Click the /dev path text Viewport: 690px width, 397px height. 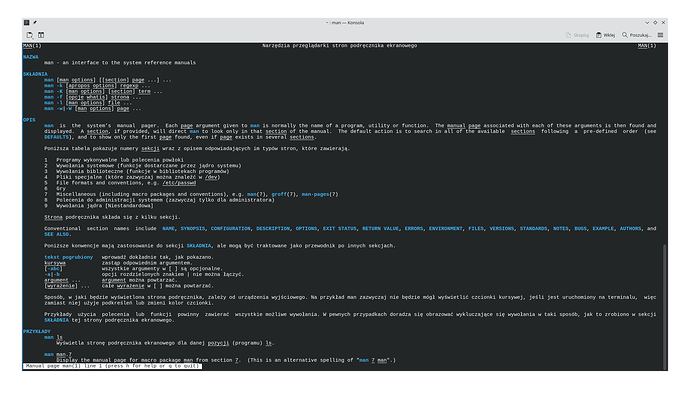click(x=212, y=177)
